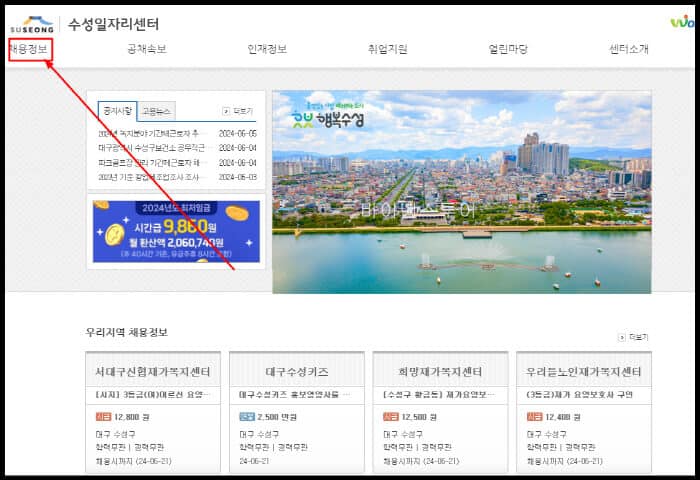
Task: Switch to the 고용뉴스 tab
Action: (156, 111)
